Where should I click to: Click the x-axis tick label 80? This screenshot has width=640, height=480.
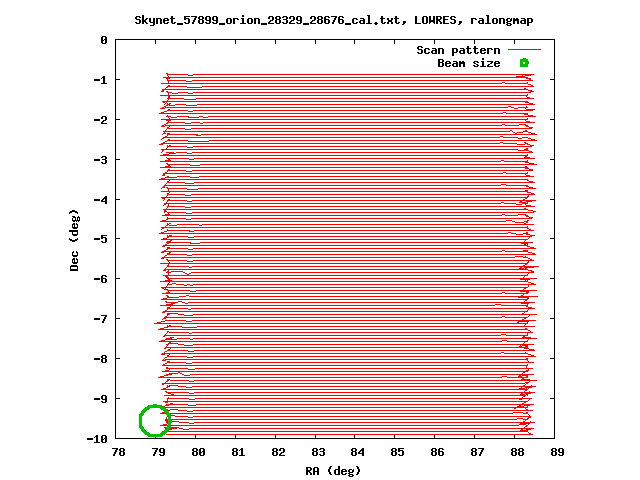click(198, 452)
